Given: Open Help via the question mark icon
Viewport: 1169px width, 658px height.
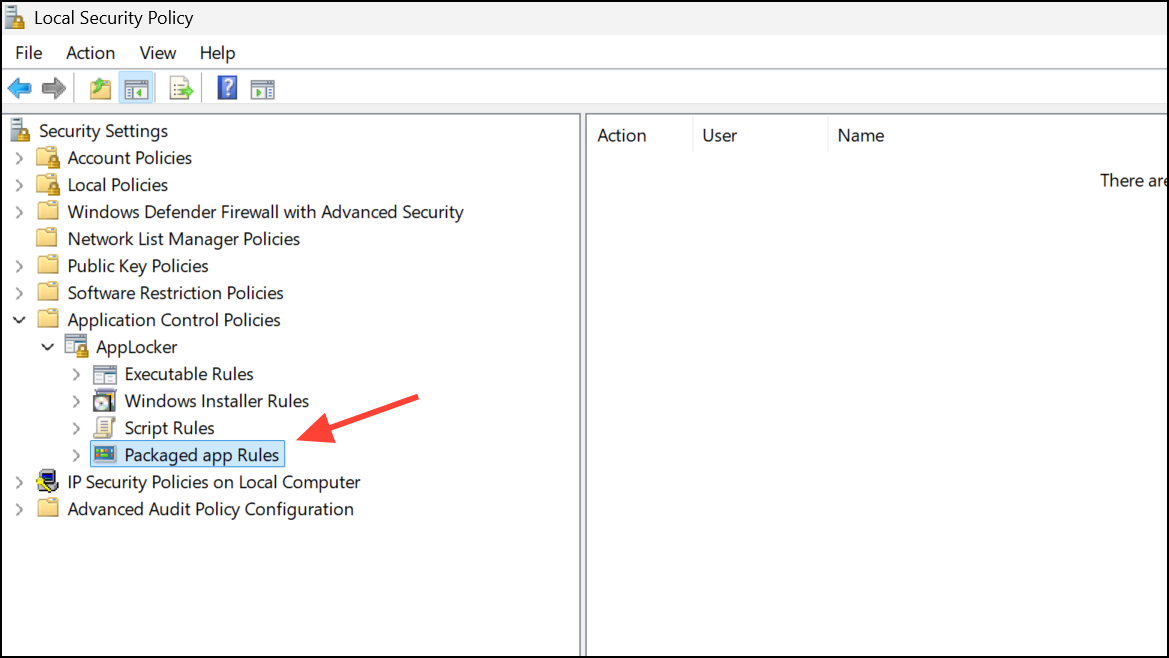Looking at the screenshot, I should tap(227, 89).
